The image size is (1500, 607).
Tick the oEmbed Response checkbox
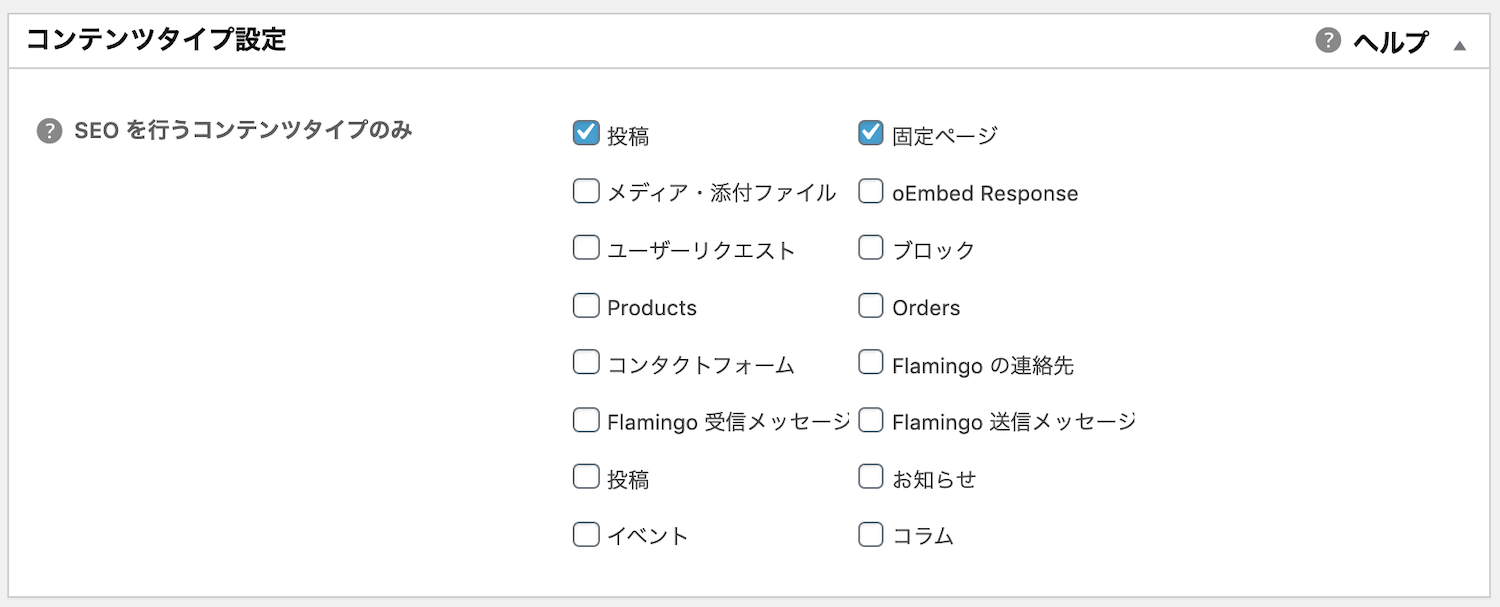pos(871,191)
